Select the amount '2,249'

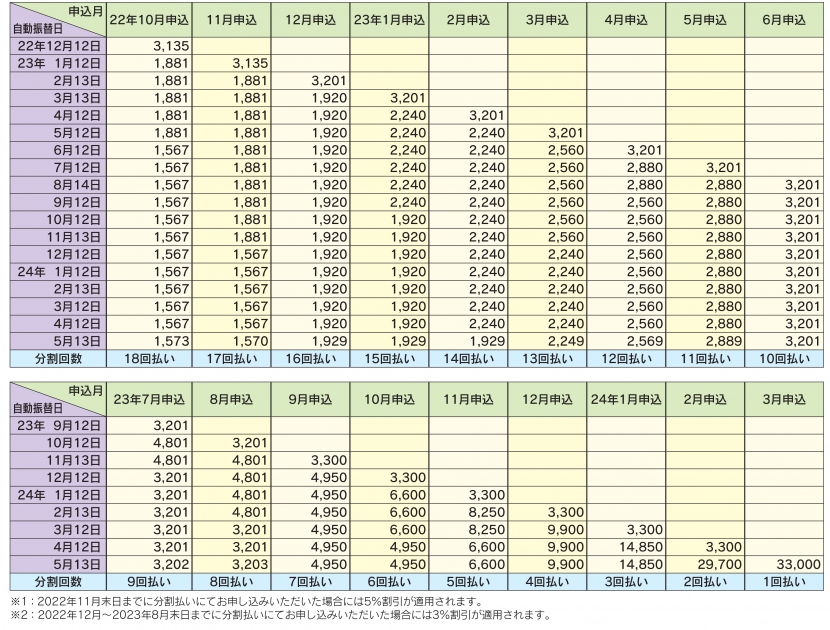point(566,341)
